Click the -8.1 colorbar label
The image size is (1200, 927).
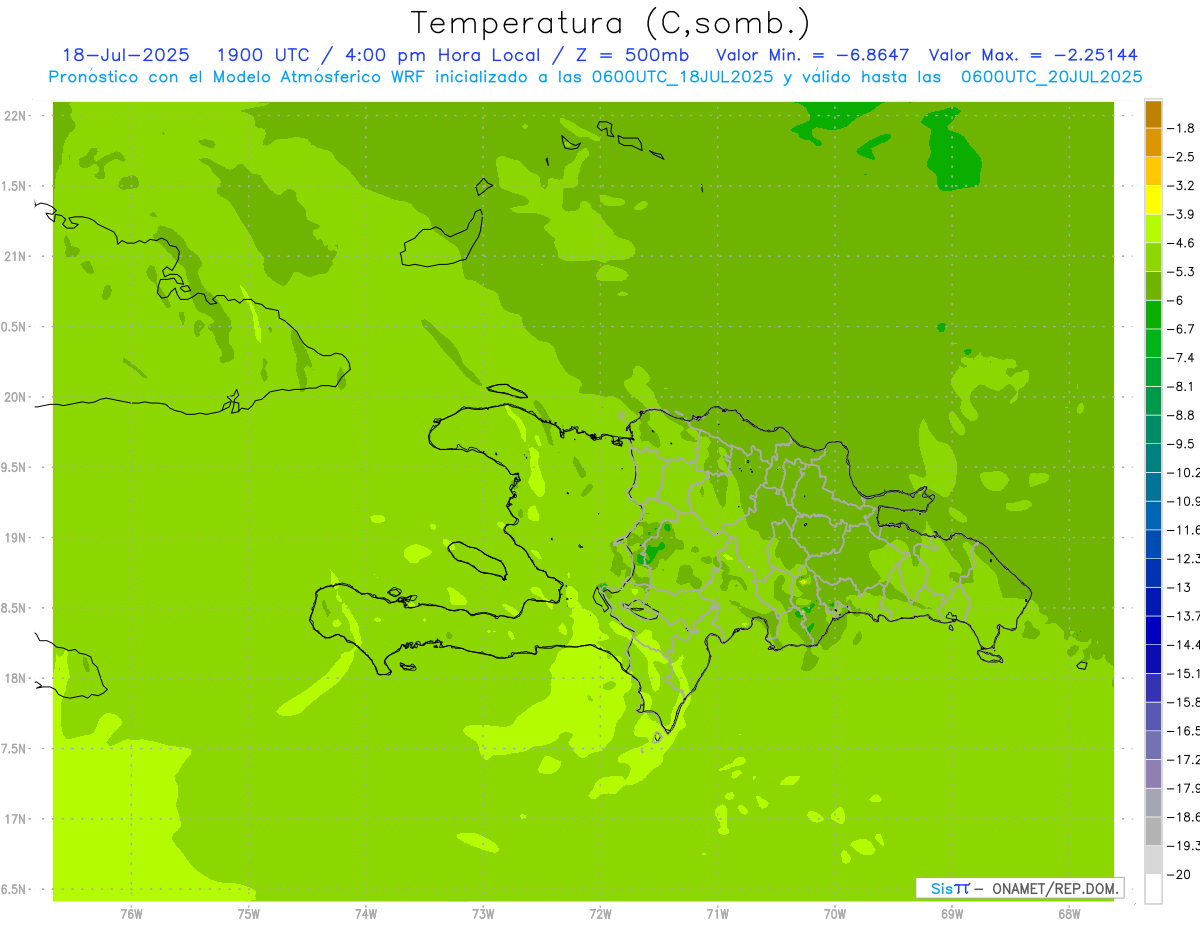(x=1182, y=386)
